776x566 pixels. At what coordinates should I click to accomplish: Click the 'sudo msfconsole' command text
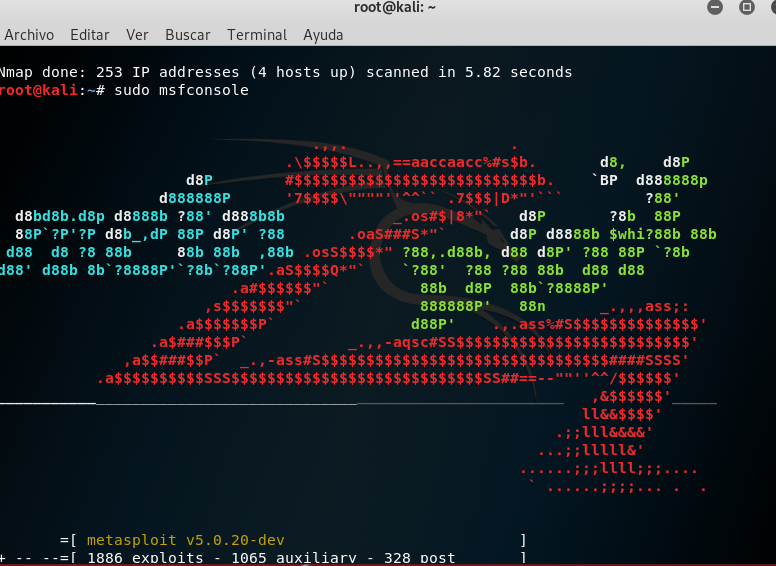[182, 90]
